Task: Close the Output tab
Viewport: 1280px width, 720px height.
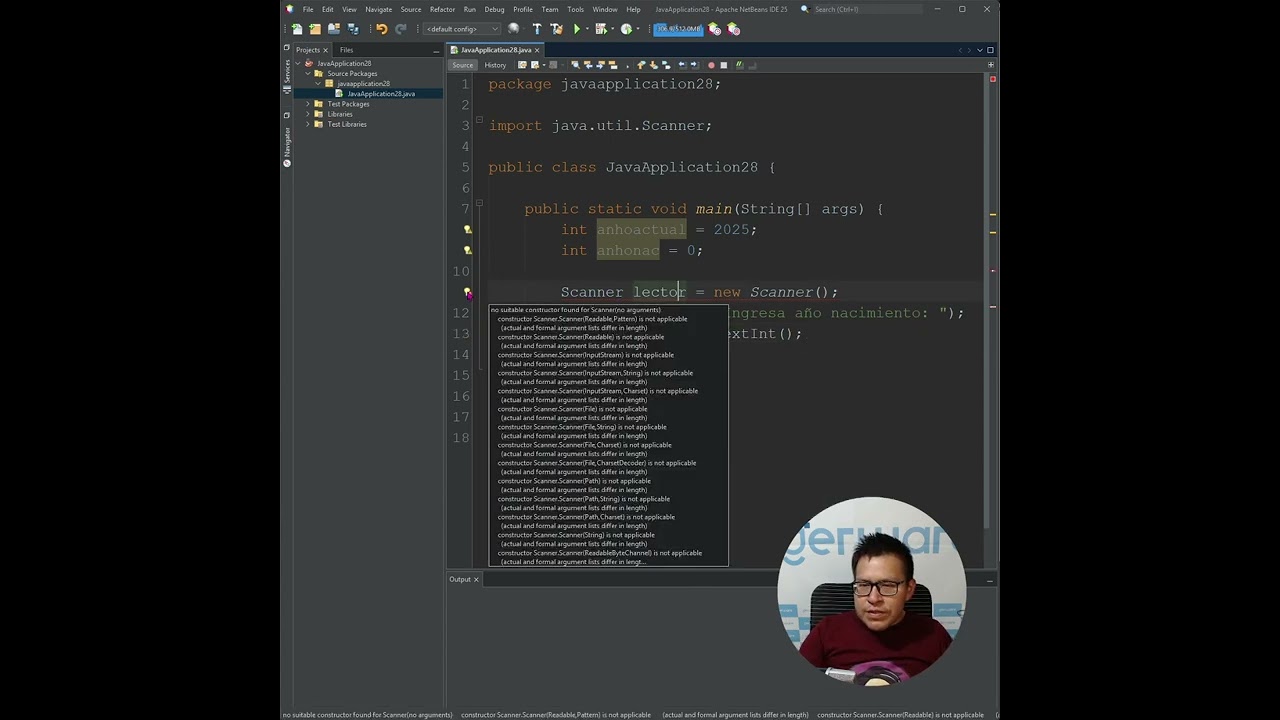Action: tap(476, 579)
